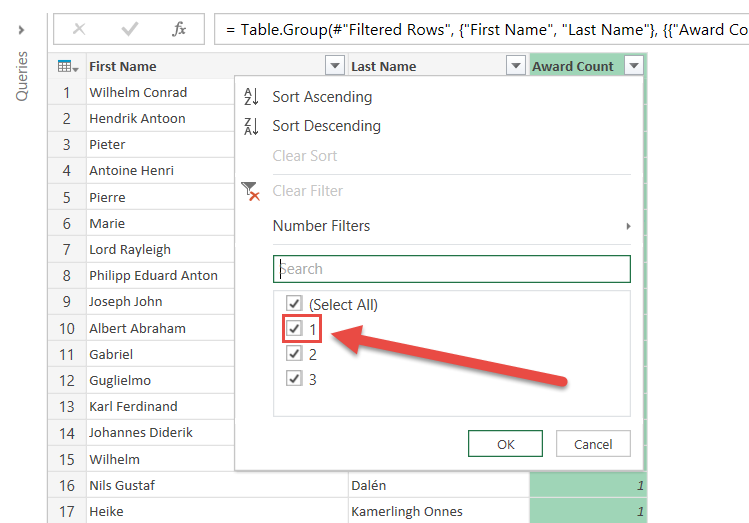Viewport: 749px width, 523px height.
Task: Open the Last Name column filter dropdown
Action: pyautogui.click(x=515, y=67)
